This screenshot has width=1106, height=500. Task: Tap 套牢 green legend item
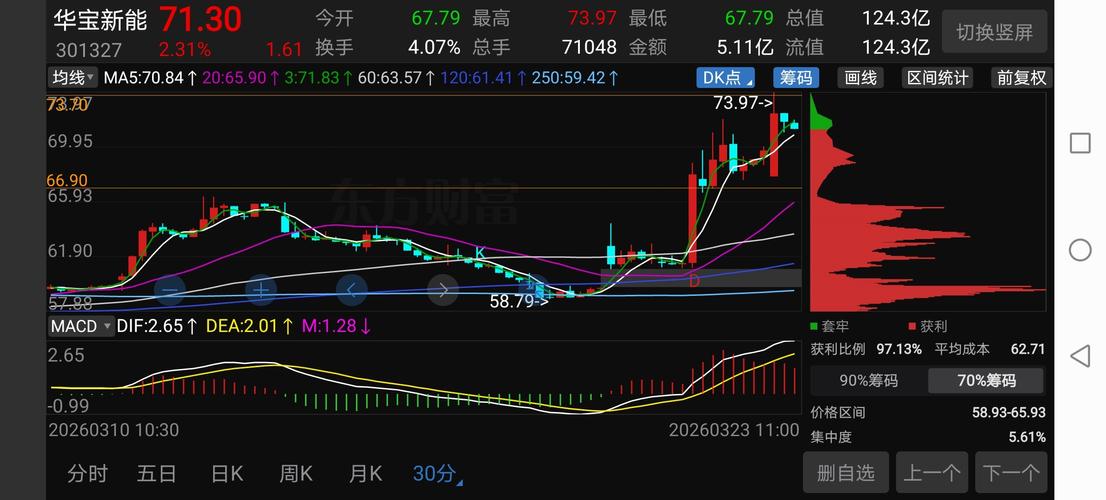tap(830, 327)
